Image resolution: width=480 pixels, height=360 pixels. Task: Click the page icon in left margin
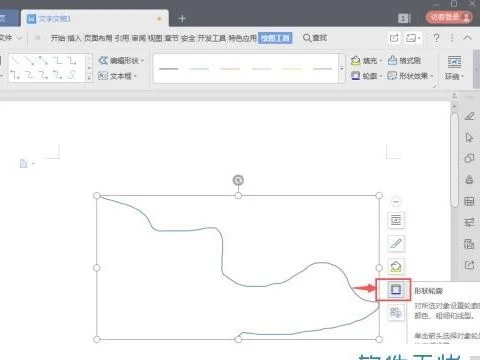click(23, 163)
